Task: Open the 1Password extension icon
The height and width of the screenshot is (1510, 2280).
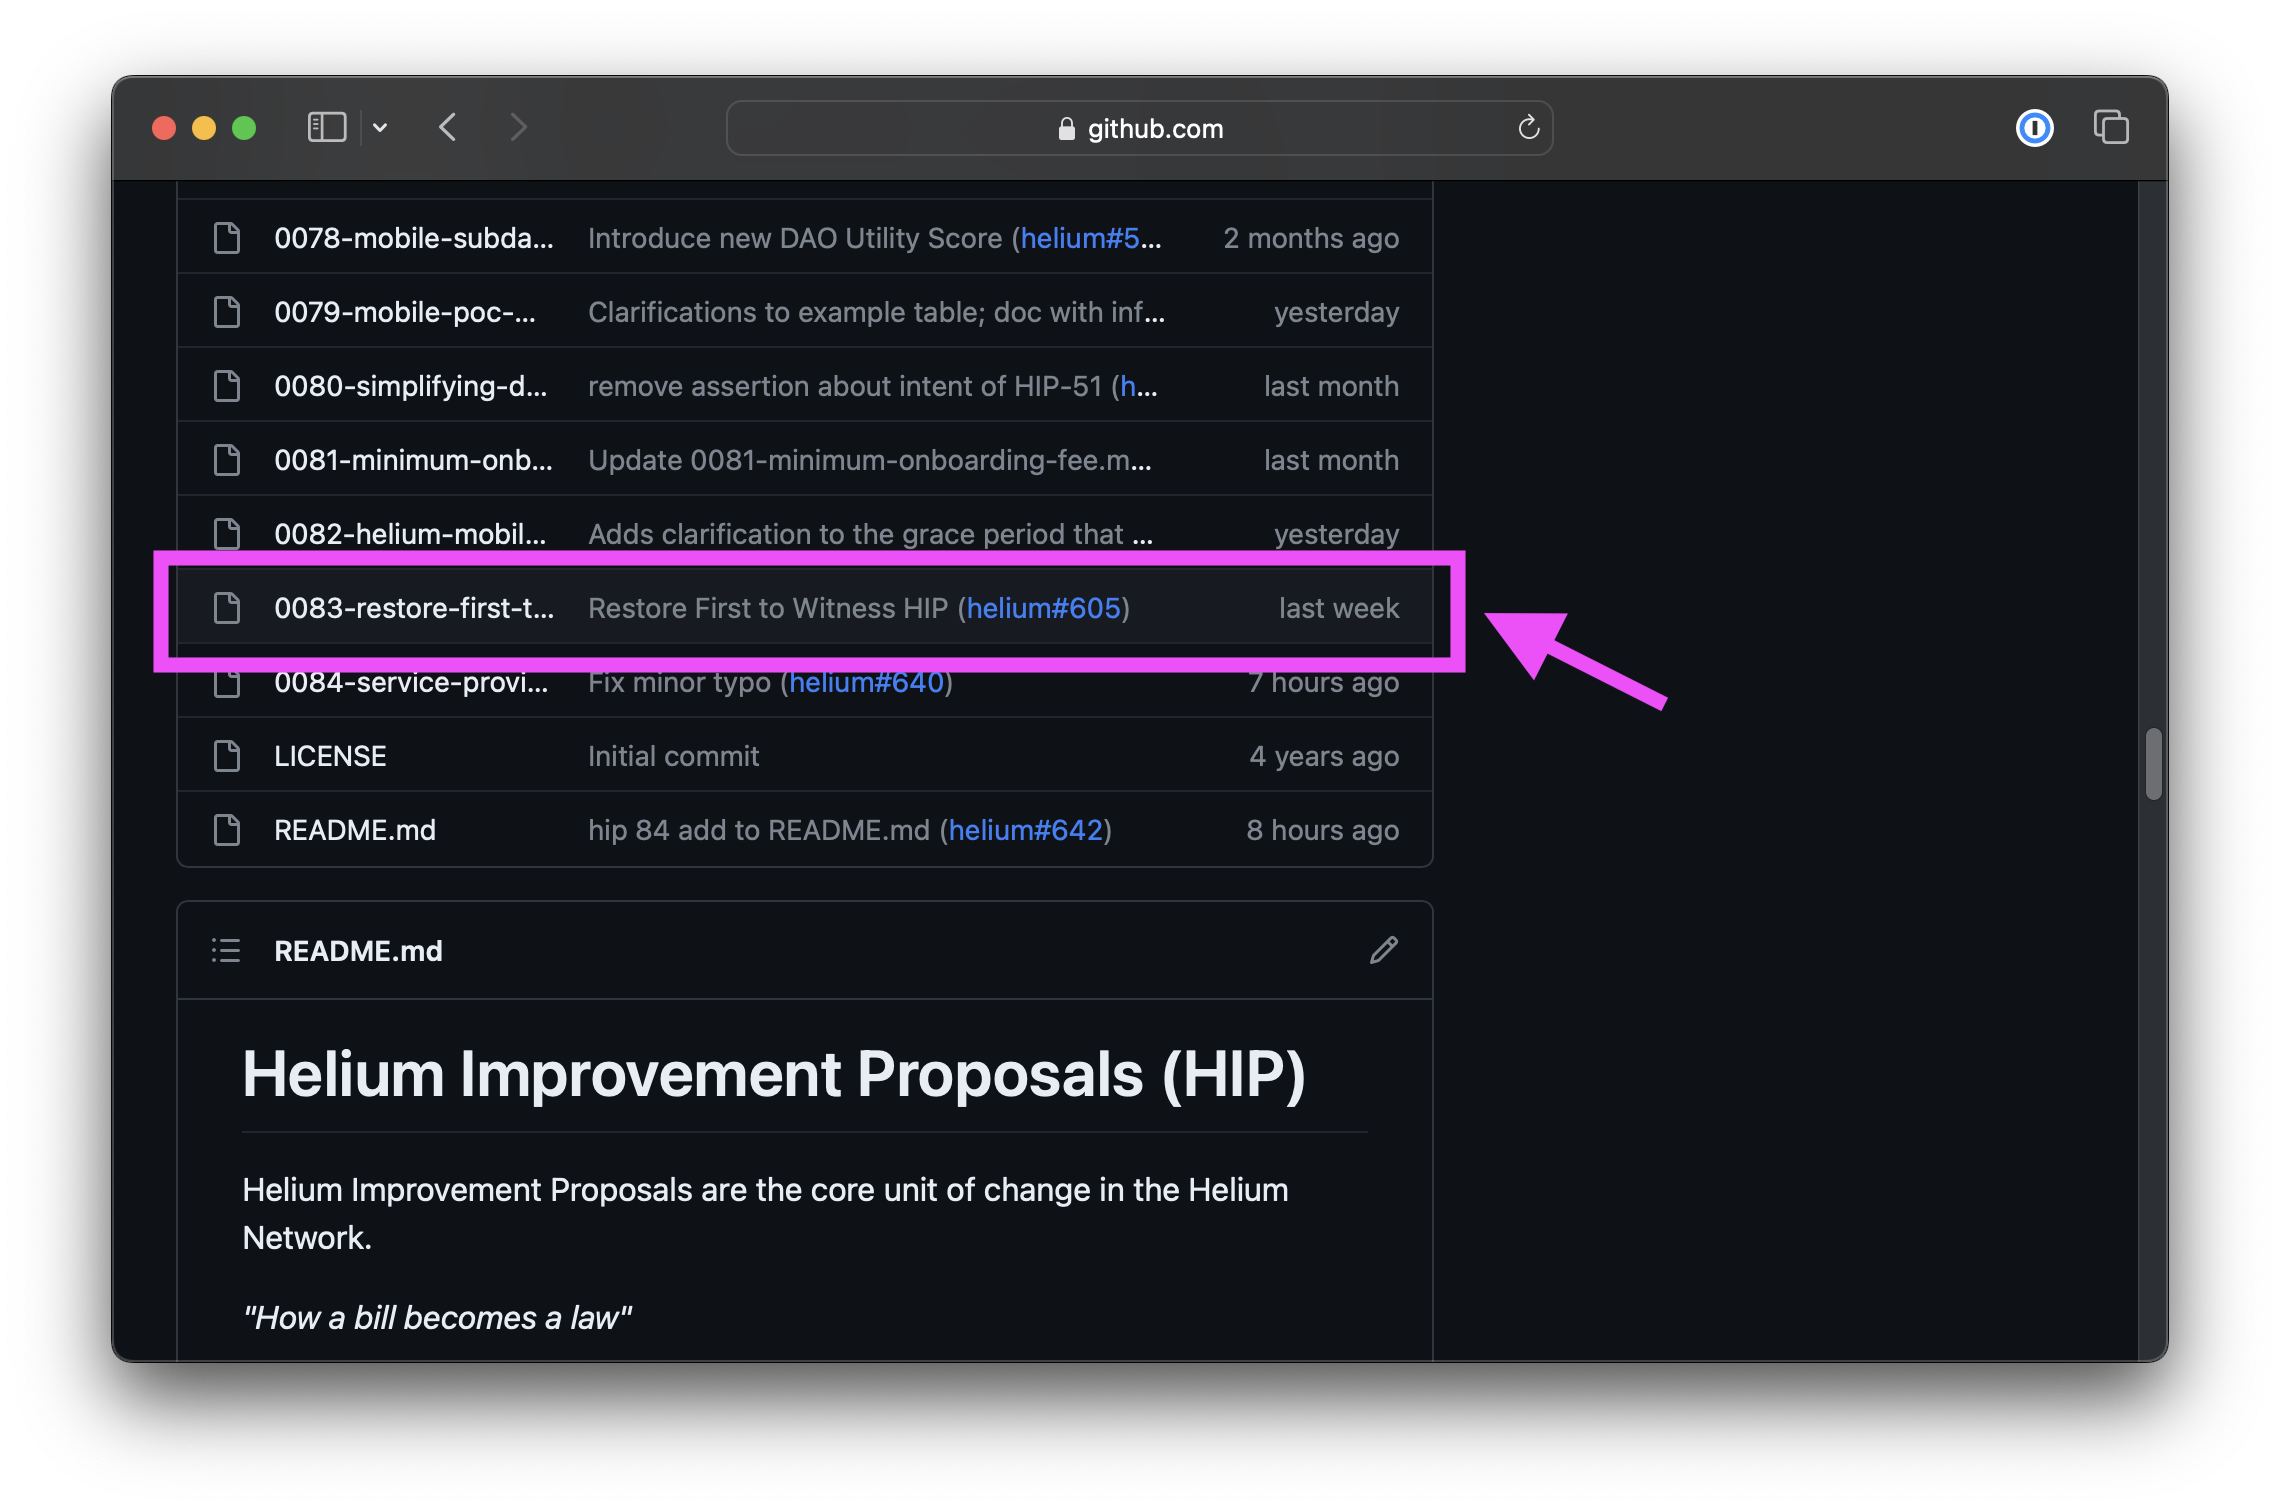Action: point(2034,128)
